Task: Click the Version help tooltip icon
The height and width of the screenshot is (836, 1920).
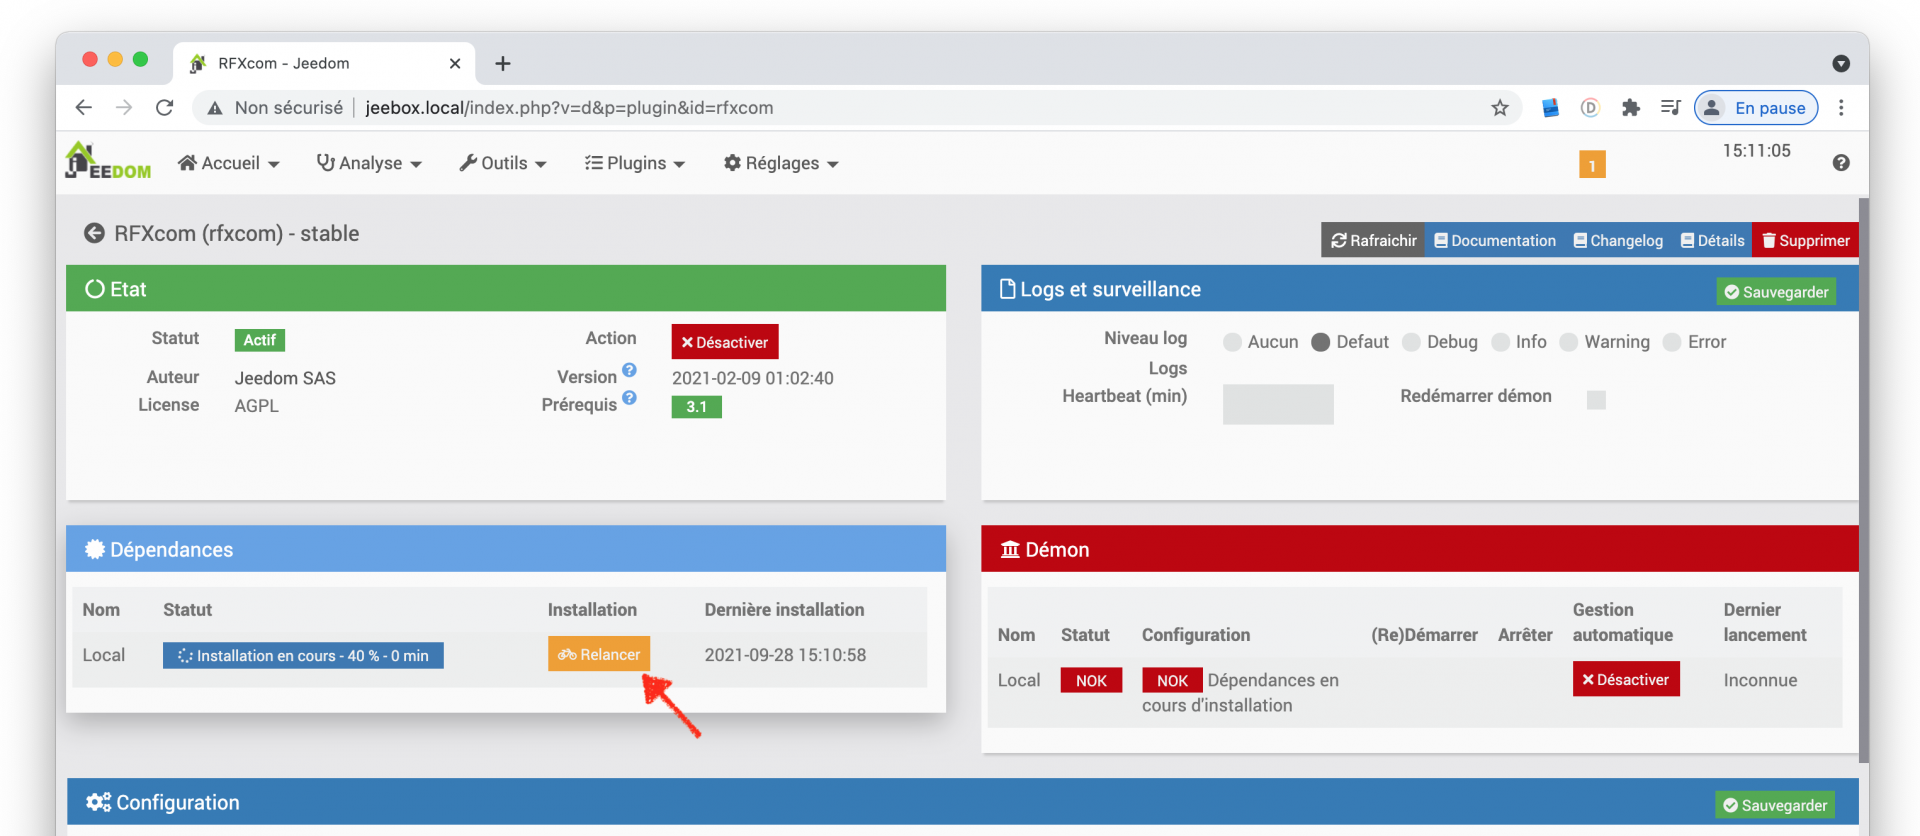Action: coord(629,370)
